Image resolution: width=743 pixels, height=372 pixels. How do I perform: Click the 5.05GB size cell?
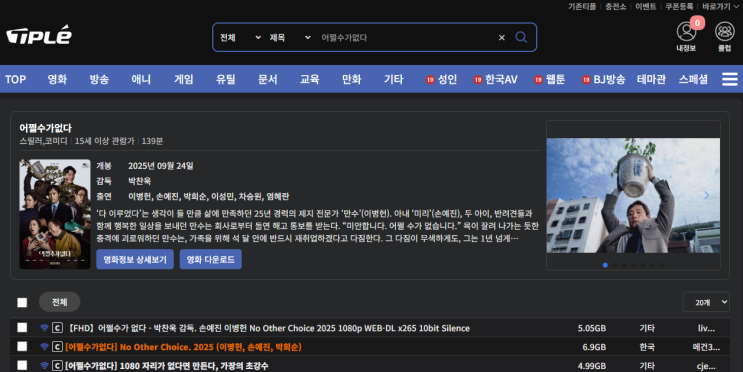(x=591, y=328)
